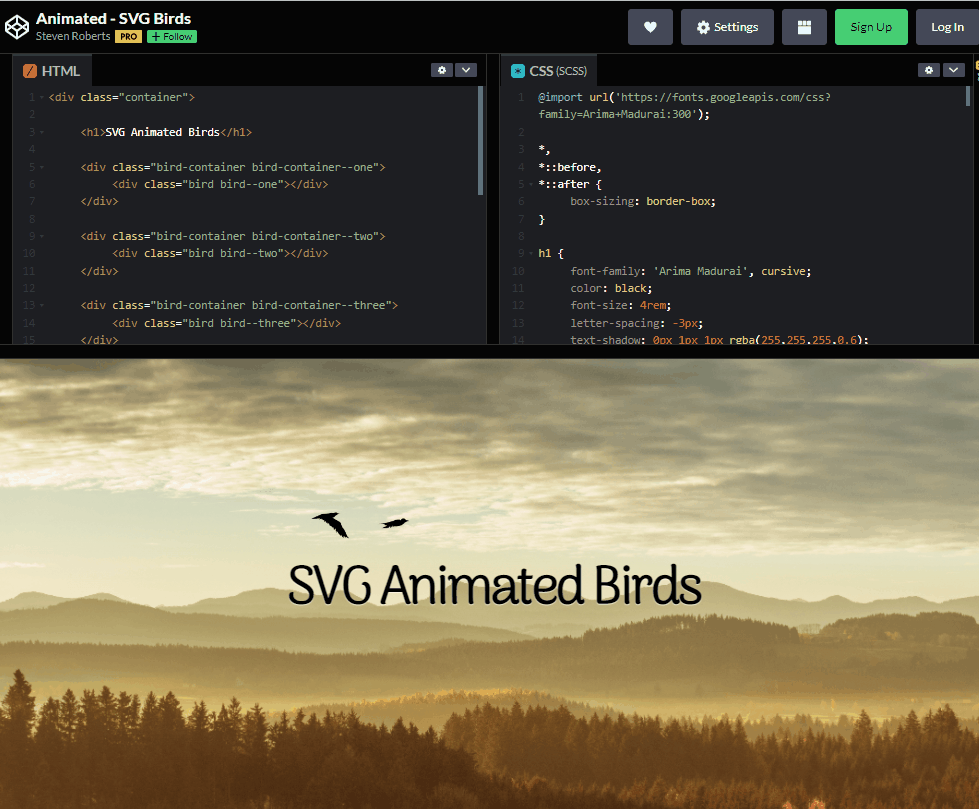
Task: Click 'div class="container"' in HTML line 1
Action: (x=122, y=97)
